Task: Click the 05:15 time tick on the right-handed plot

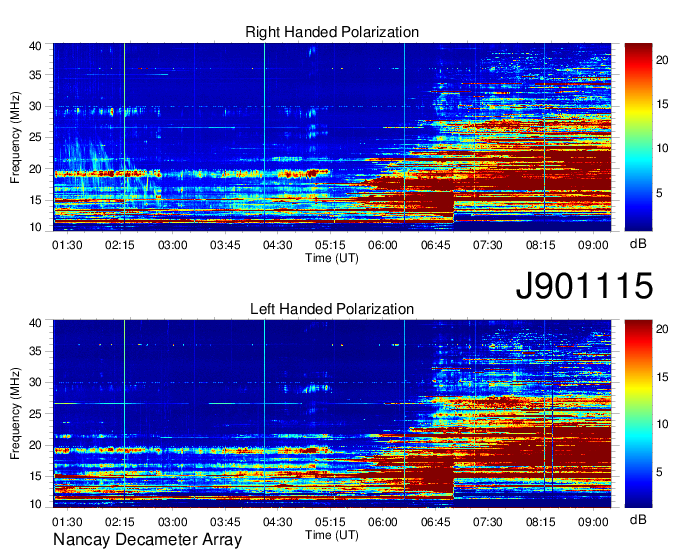Action: (x=330, y=245)
